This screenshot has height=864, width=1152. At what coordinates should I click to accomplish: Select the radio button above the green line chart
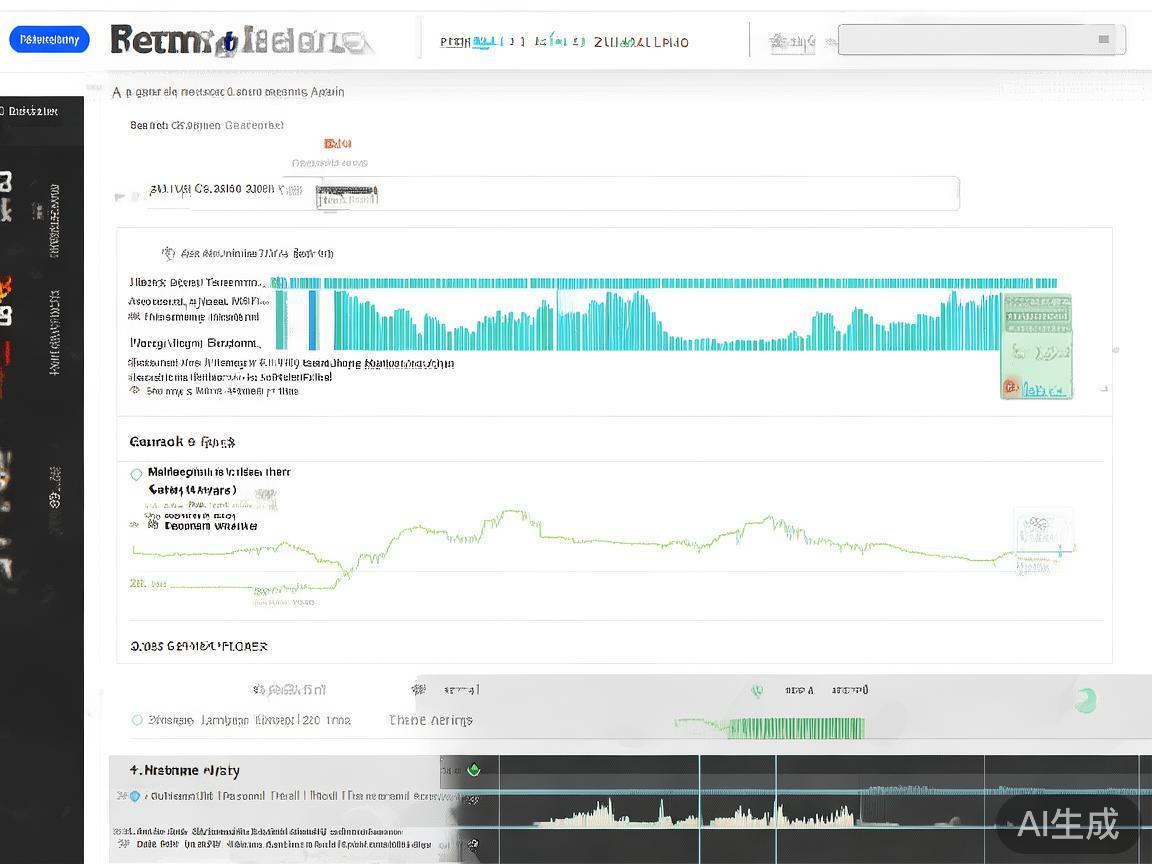pyautogui.click(x=137, y=474)
